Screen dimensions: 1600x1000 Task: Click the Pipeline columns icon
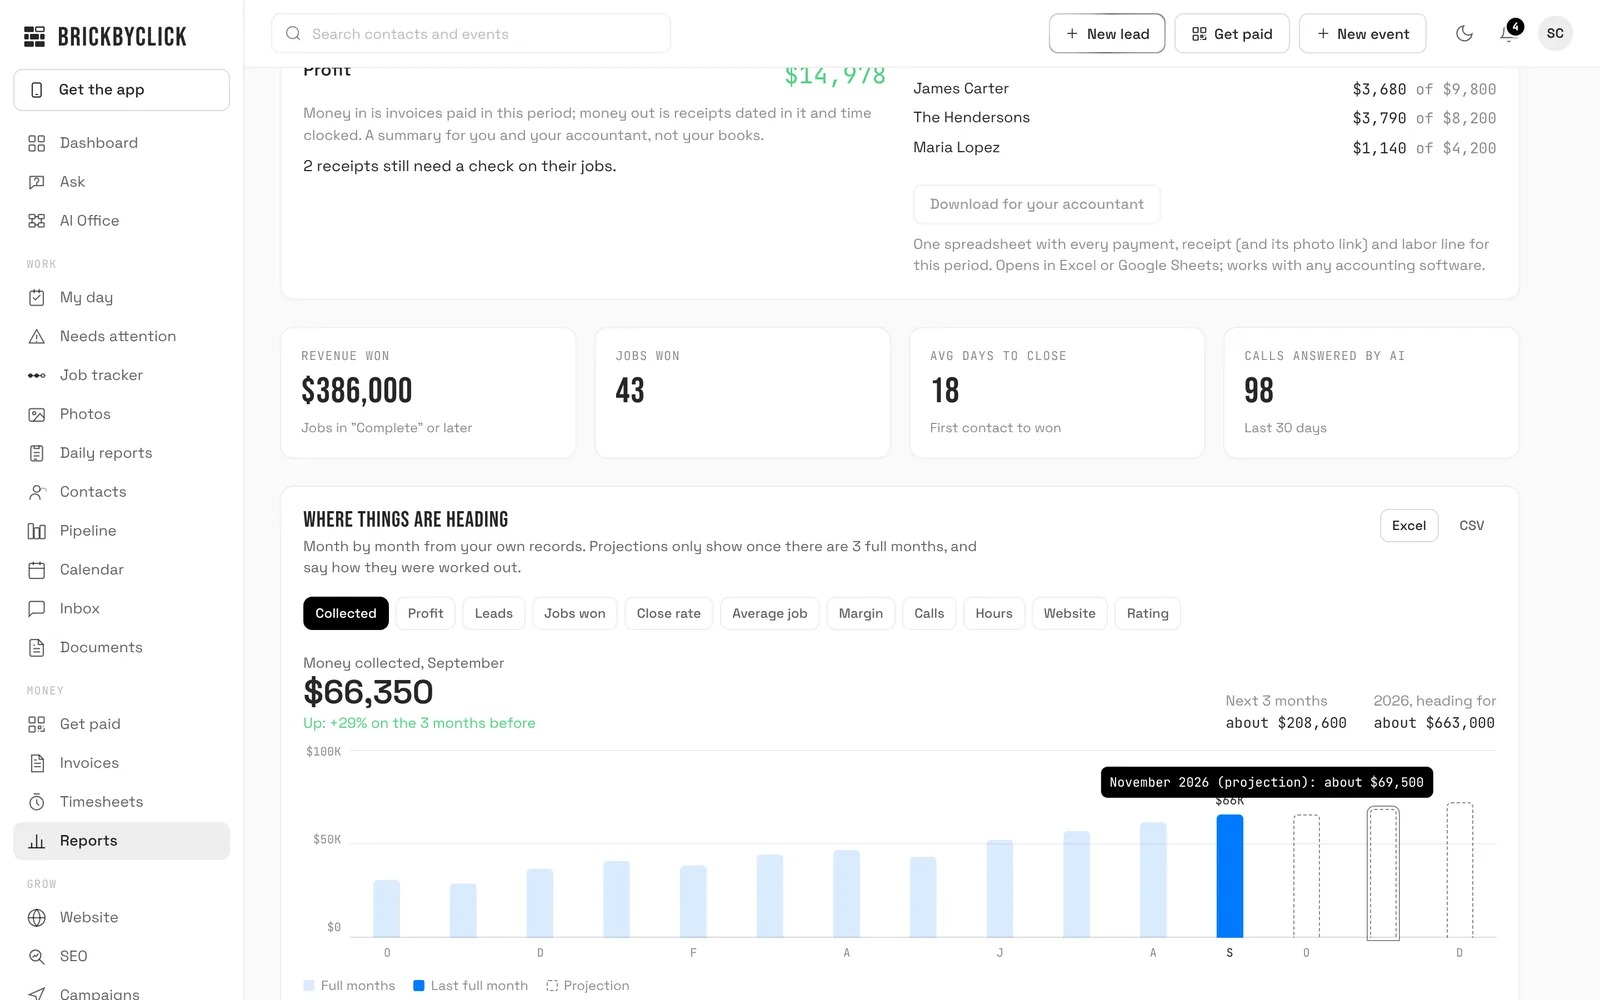tap(37, 531)
